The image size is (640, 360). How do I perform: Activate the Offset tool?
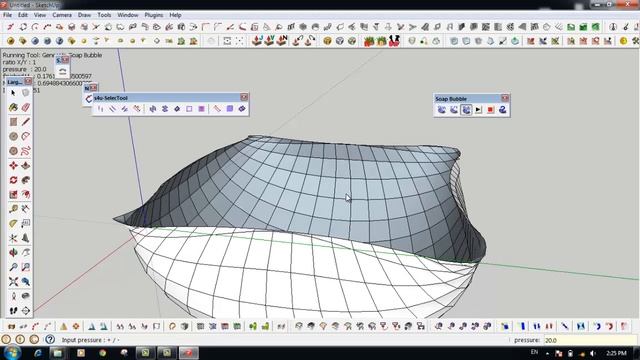(26, 194)
